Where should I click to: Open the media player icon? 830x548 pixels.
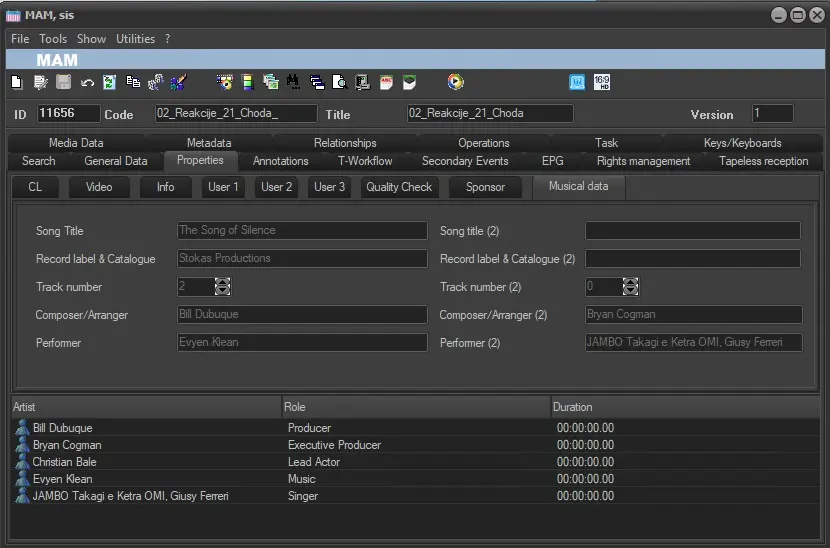coord(455,83)
